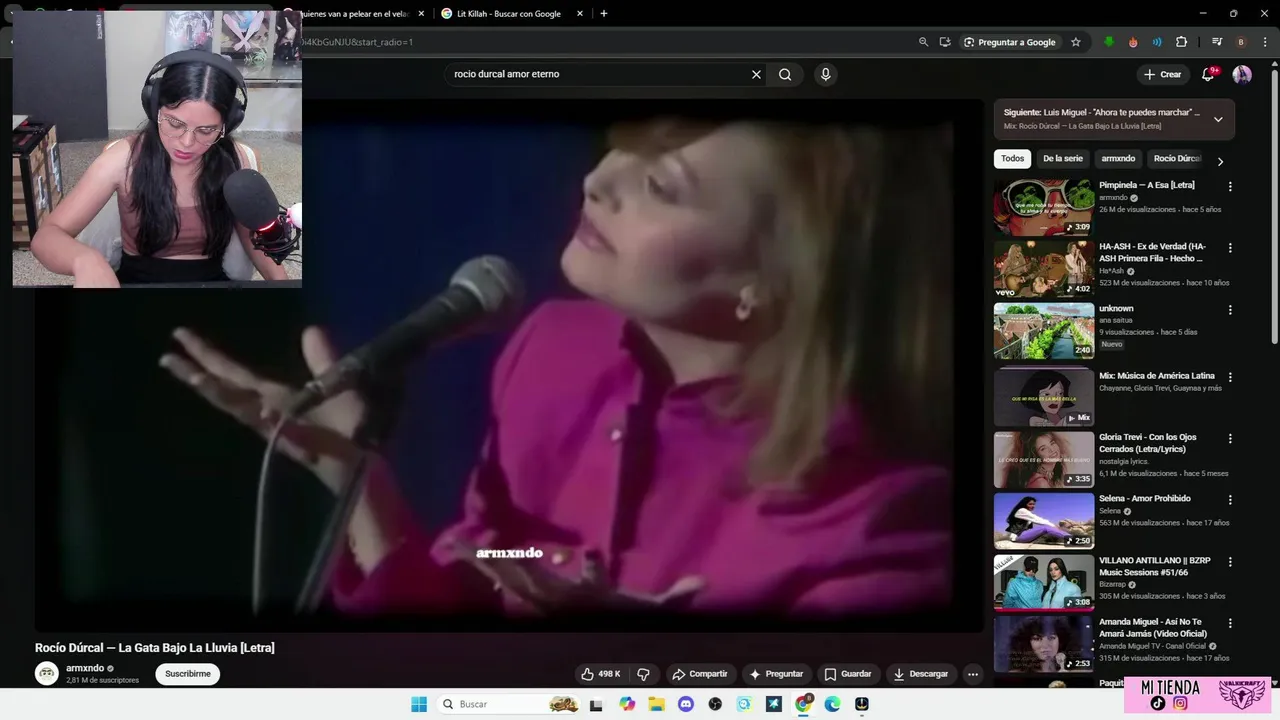Open options menu for VILLANO ANTILLANO BZRP
The width and height of the screenshot is (1280, 720).
point(1230,562)
